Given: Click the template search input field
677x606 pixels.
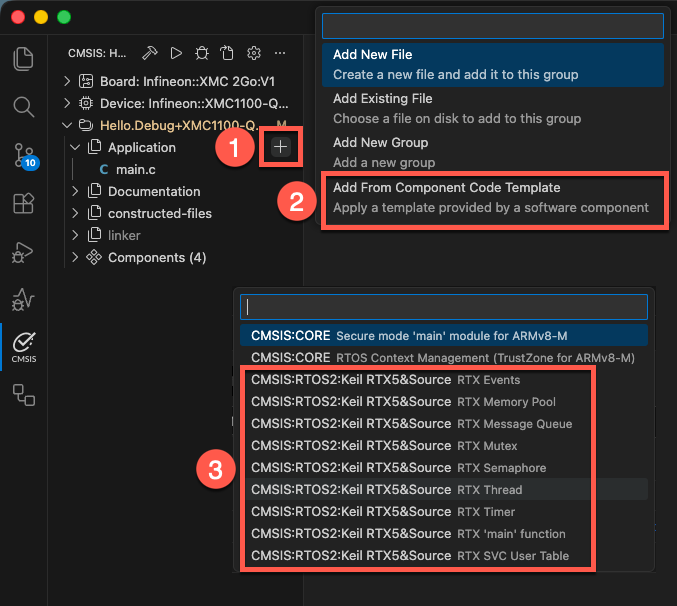Looking at the screenshot, I should (x=442, y=307).
